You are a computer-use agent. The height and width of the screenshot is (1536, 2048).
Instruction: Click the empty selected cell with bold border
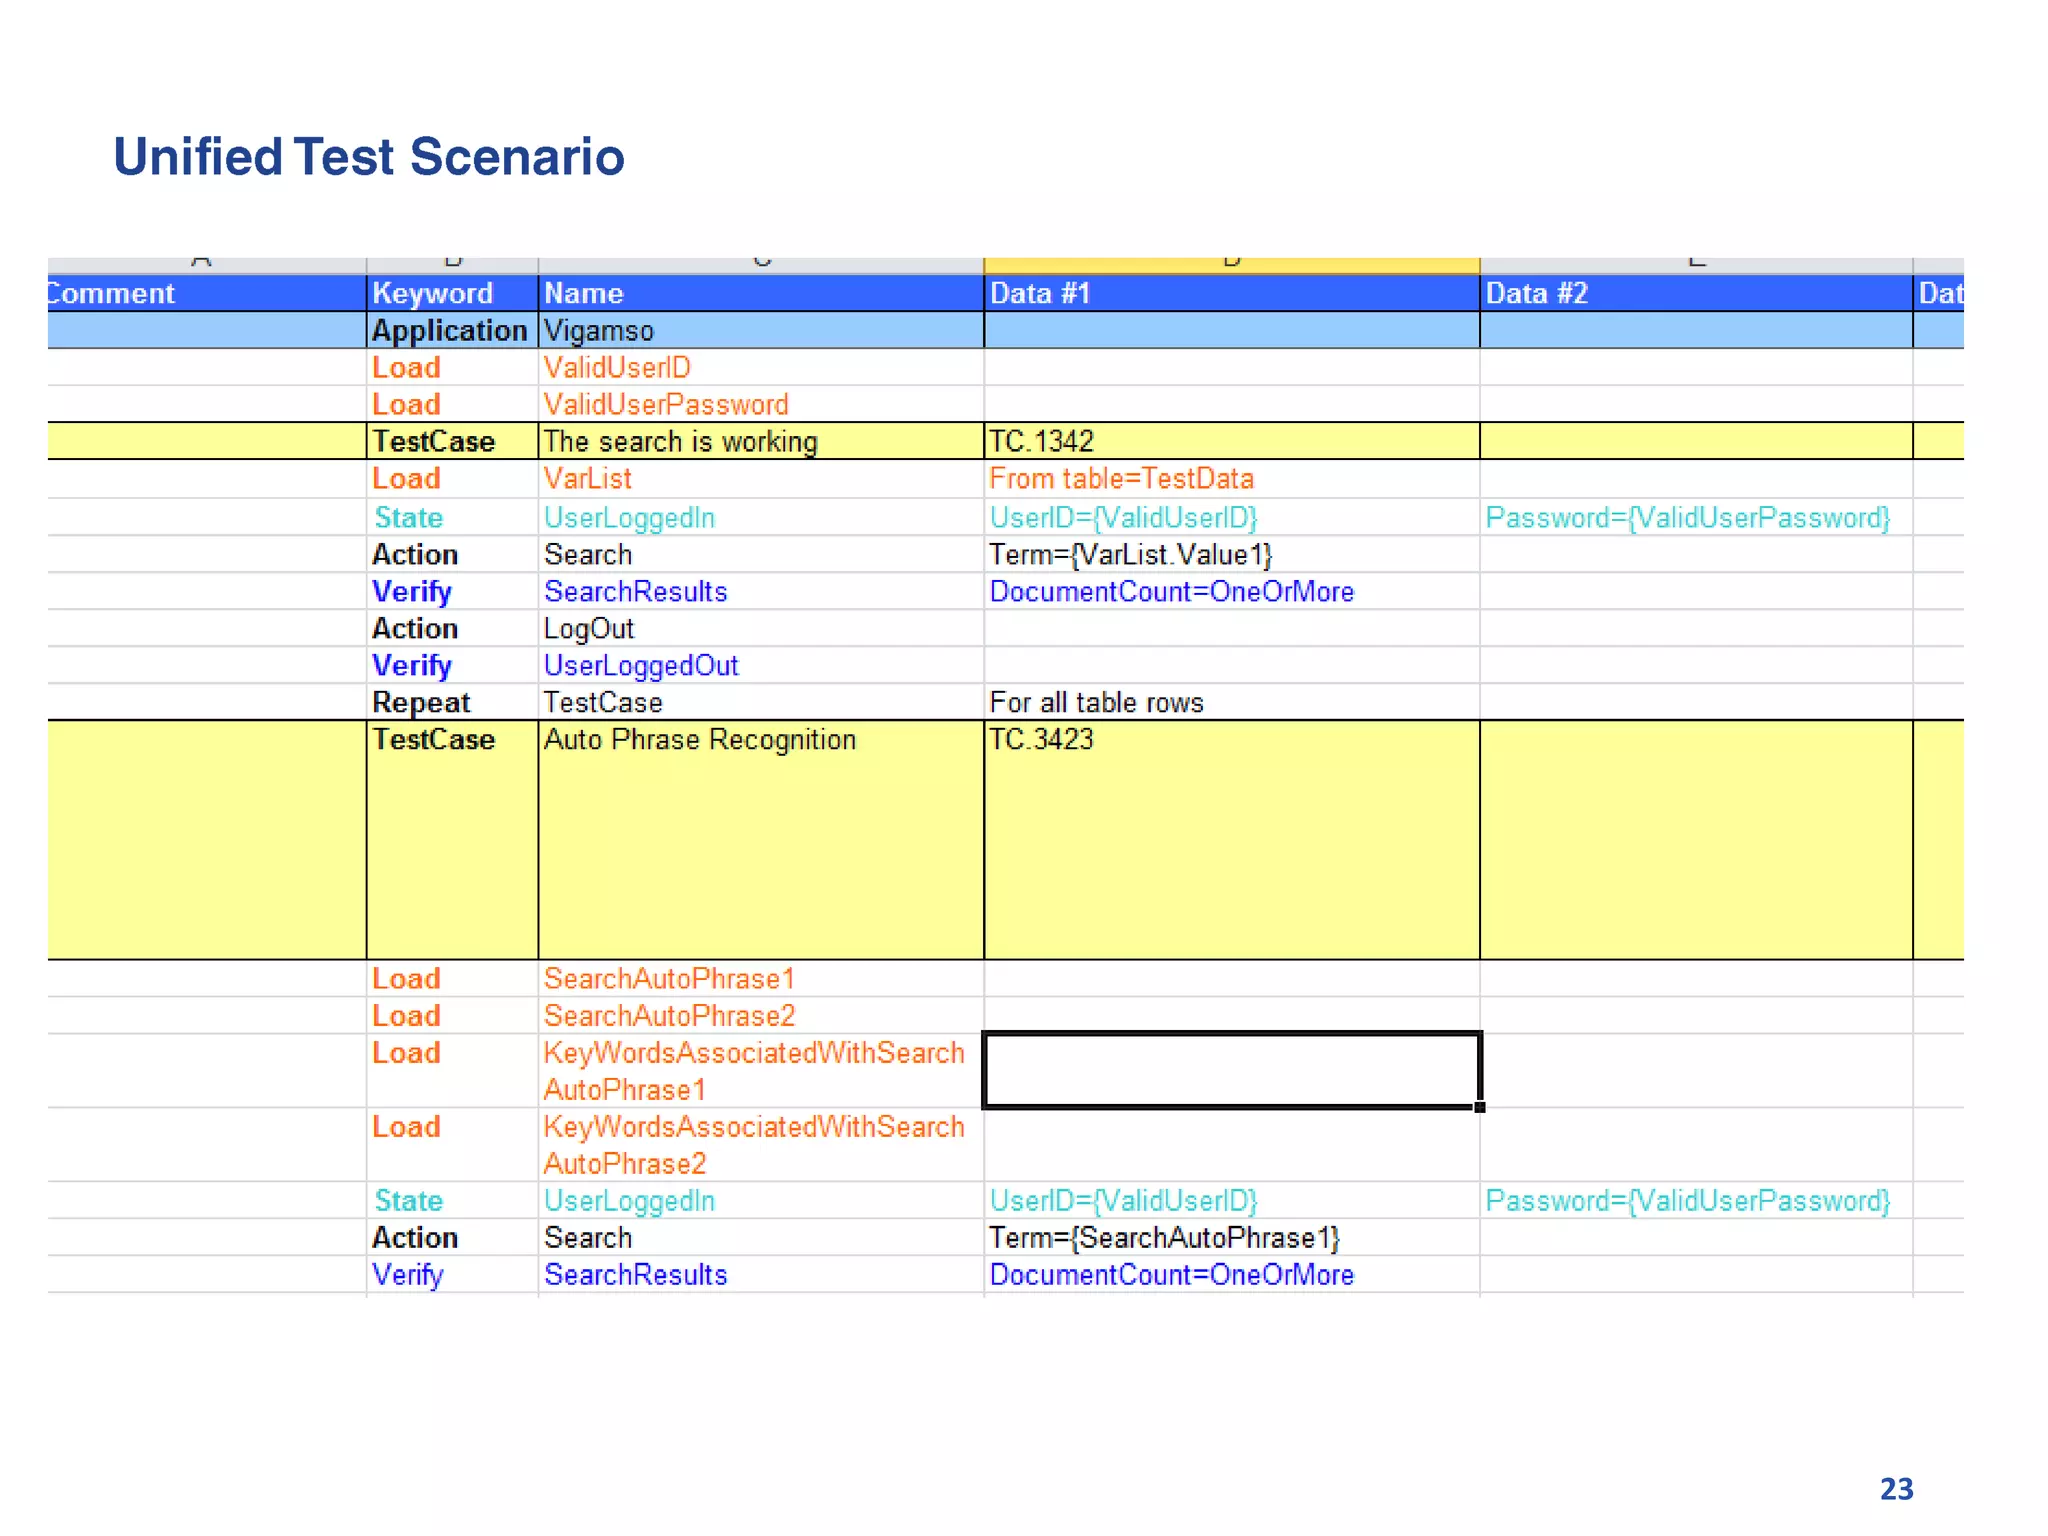(1230, 1070)
